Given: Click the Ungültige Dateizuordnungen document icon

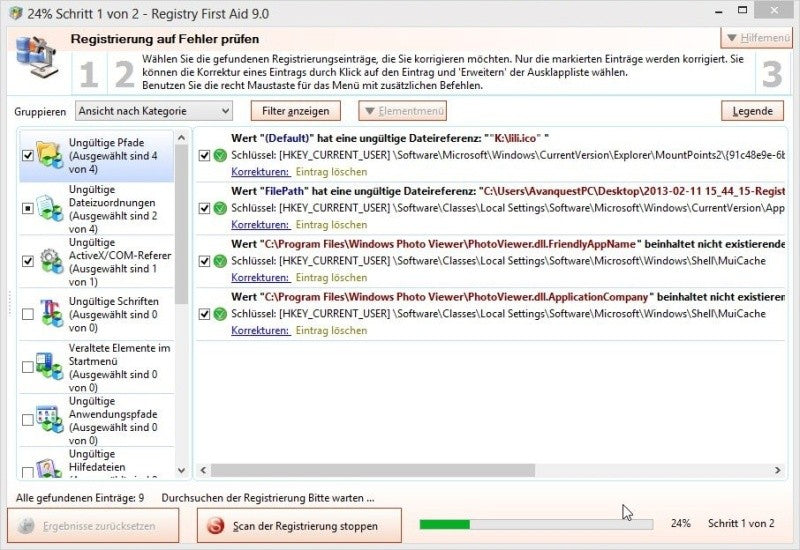Looking at the screenshot, I should 50,208.
